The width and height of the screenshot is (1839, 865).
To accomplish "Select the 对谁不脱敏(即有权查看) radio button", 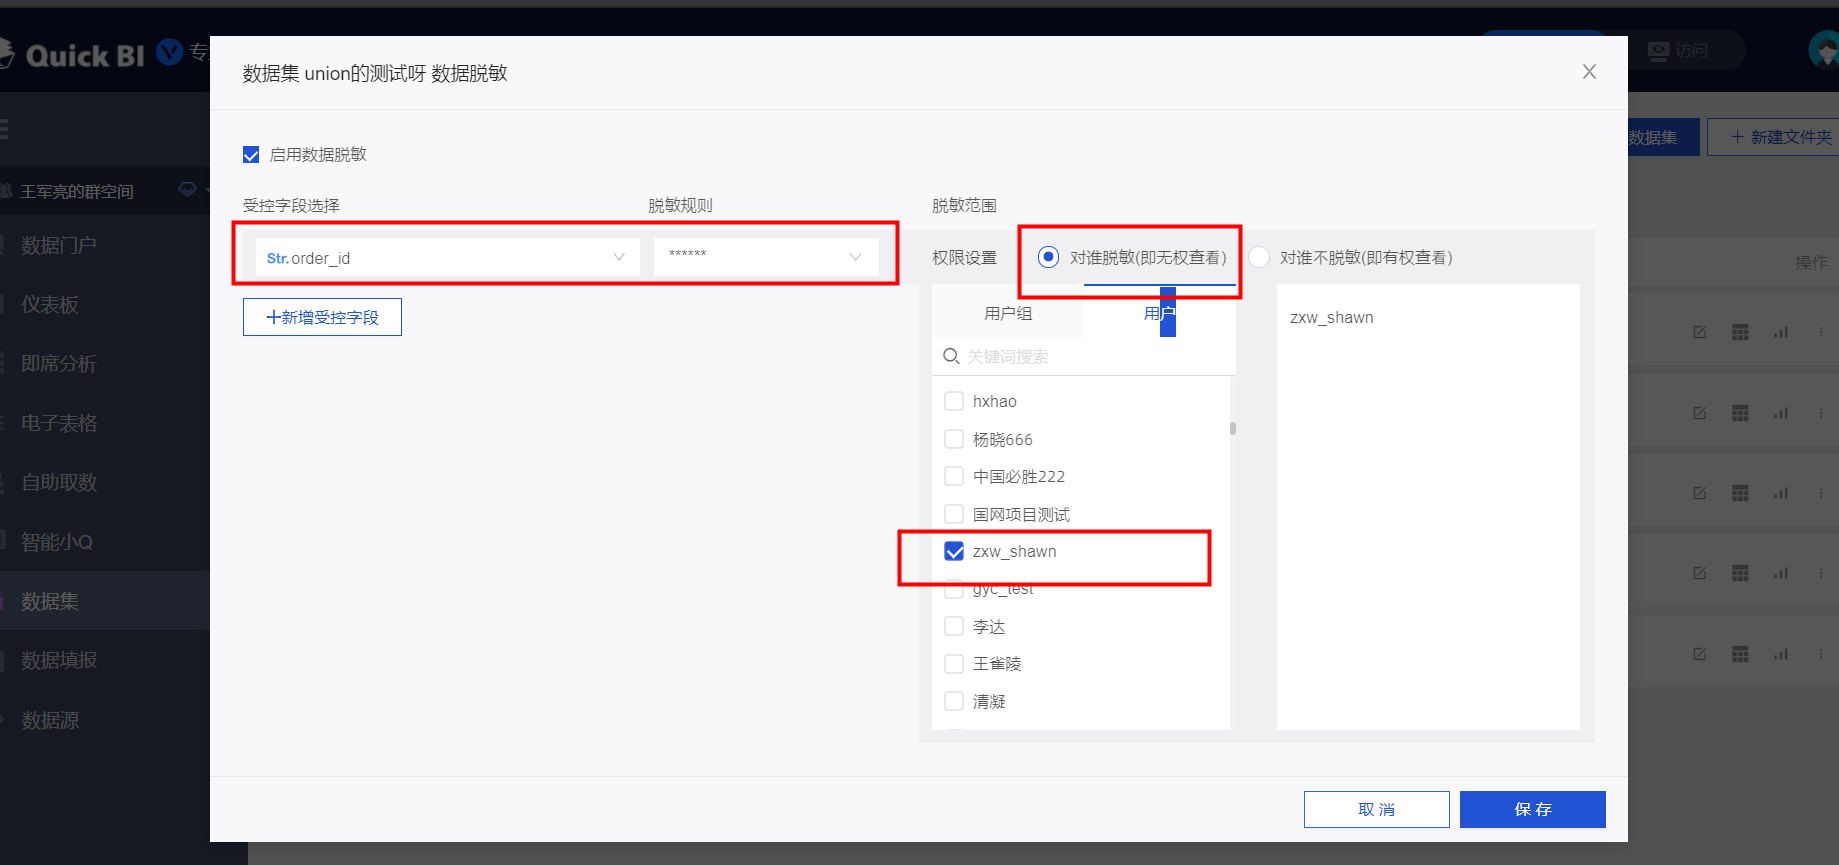I will 1259,258.
